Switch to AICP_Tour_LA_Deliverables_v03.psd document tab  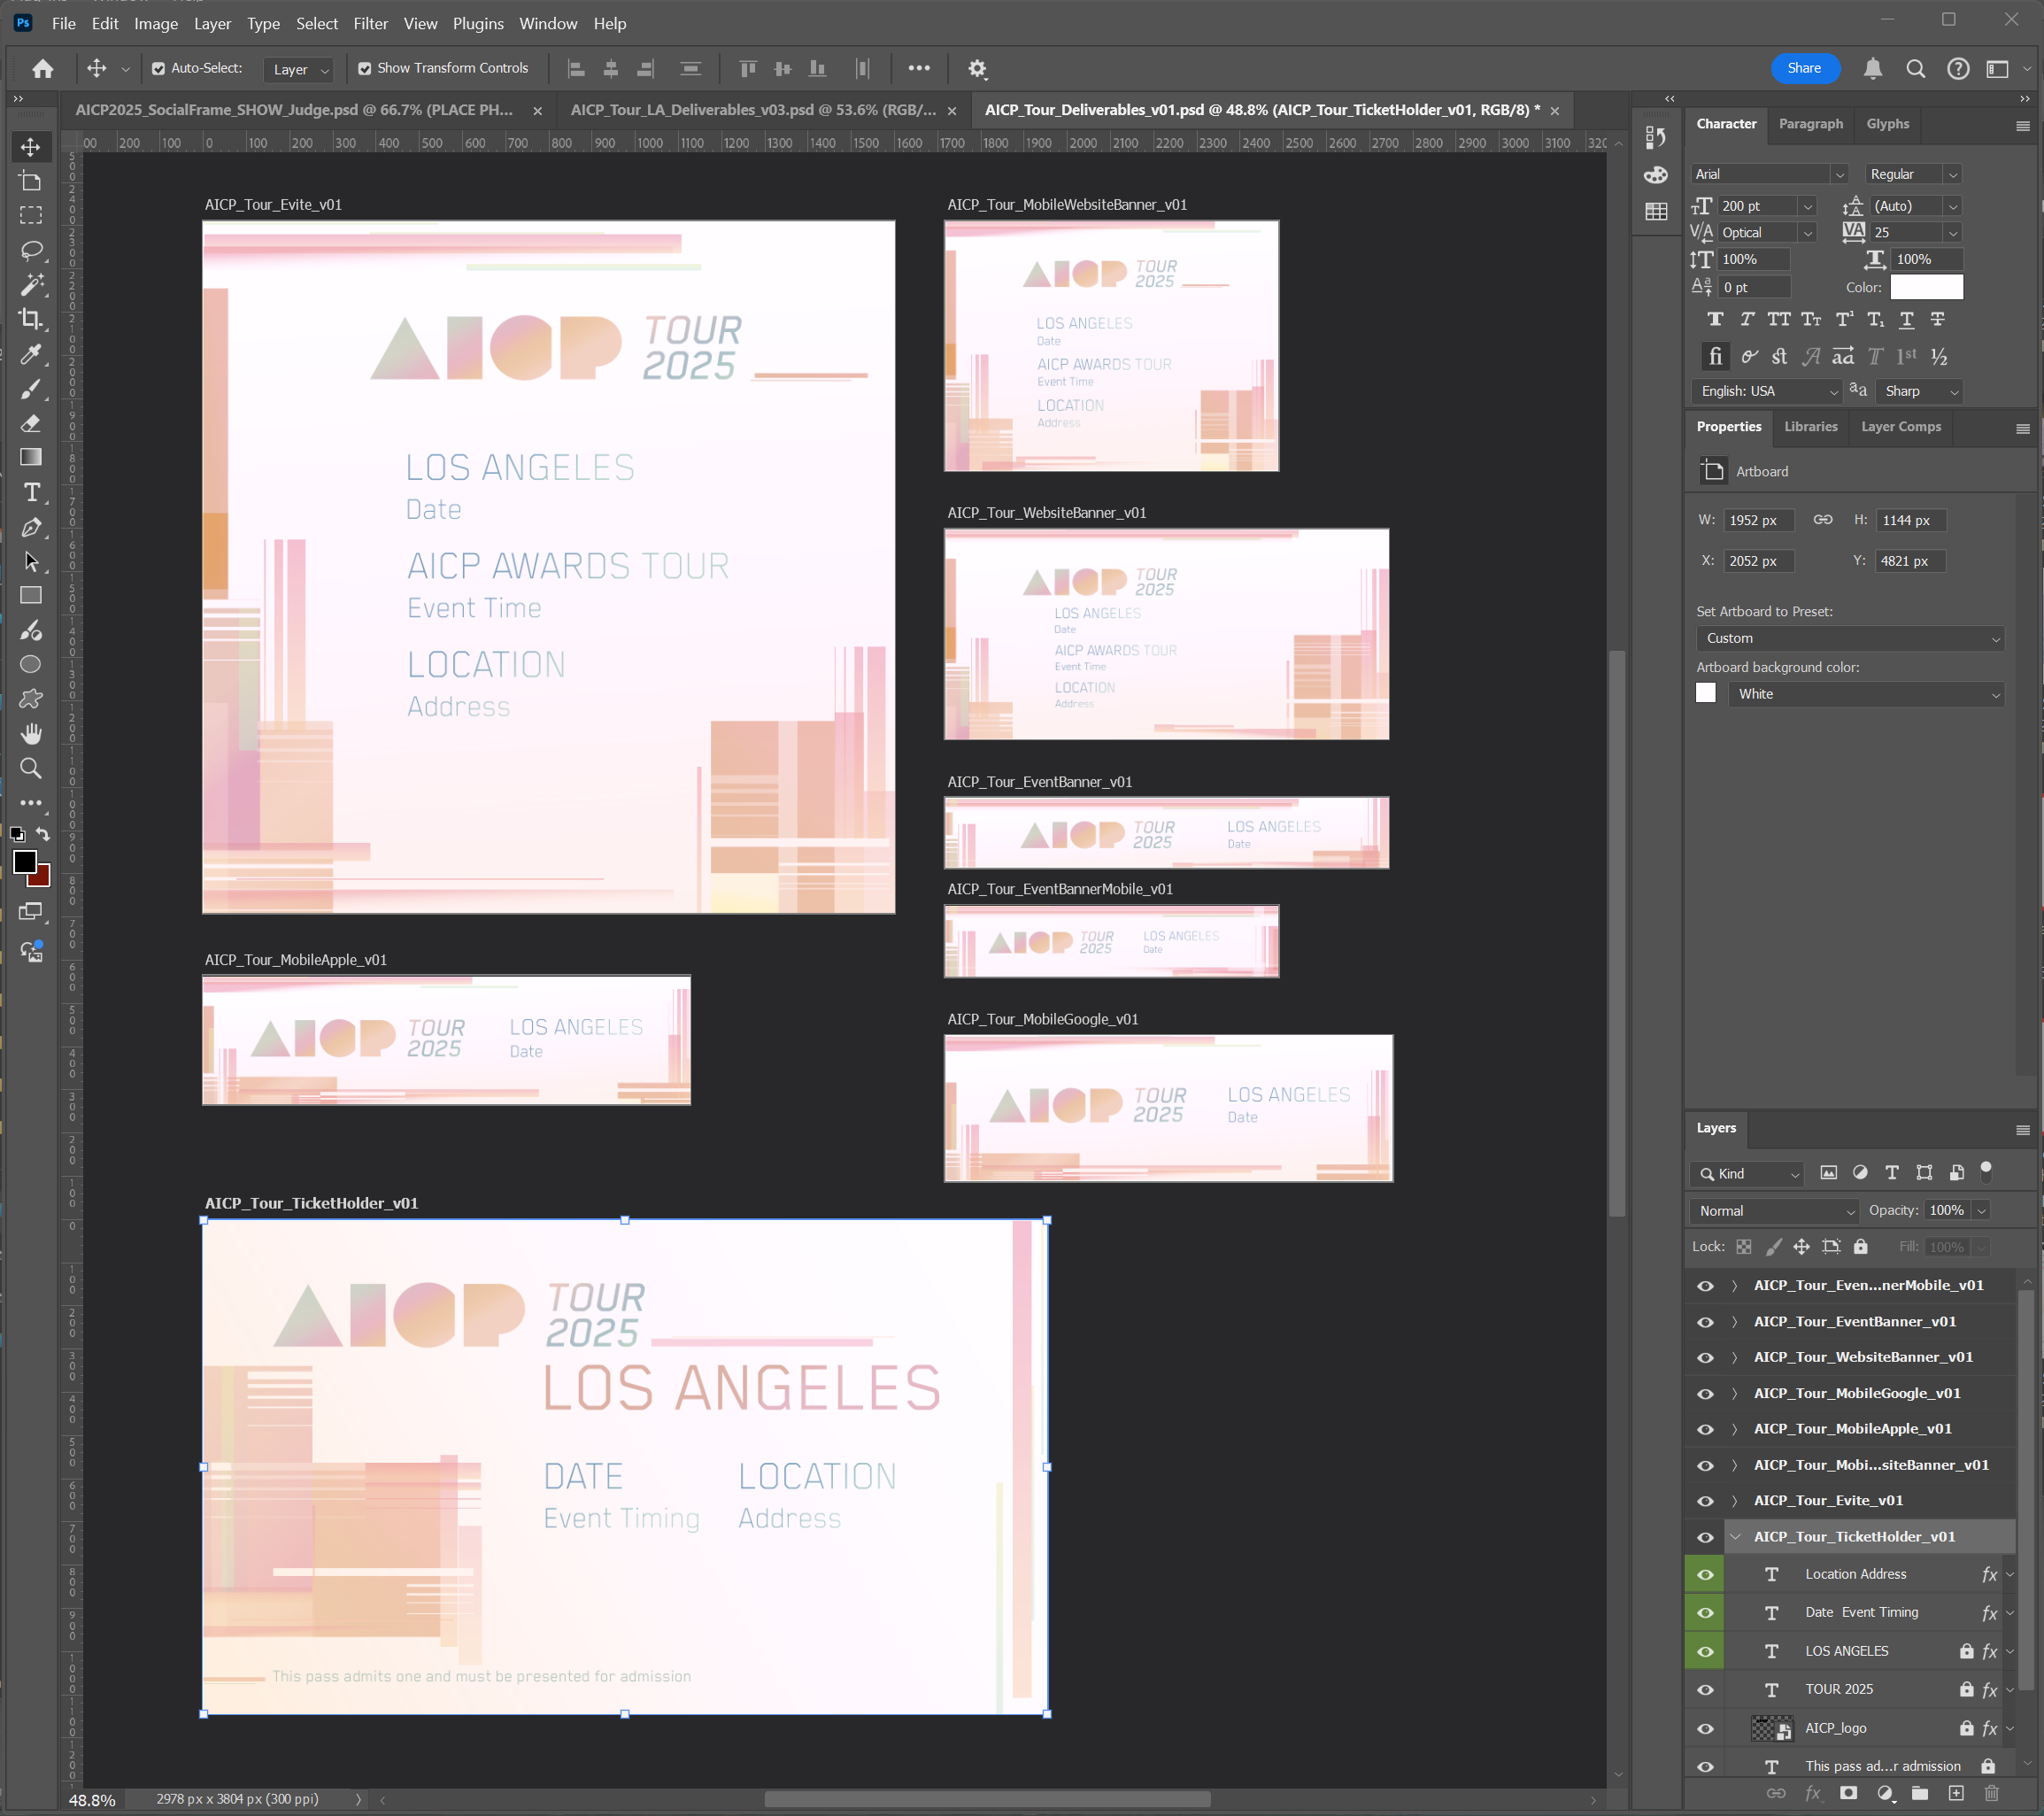coord(753,110)
